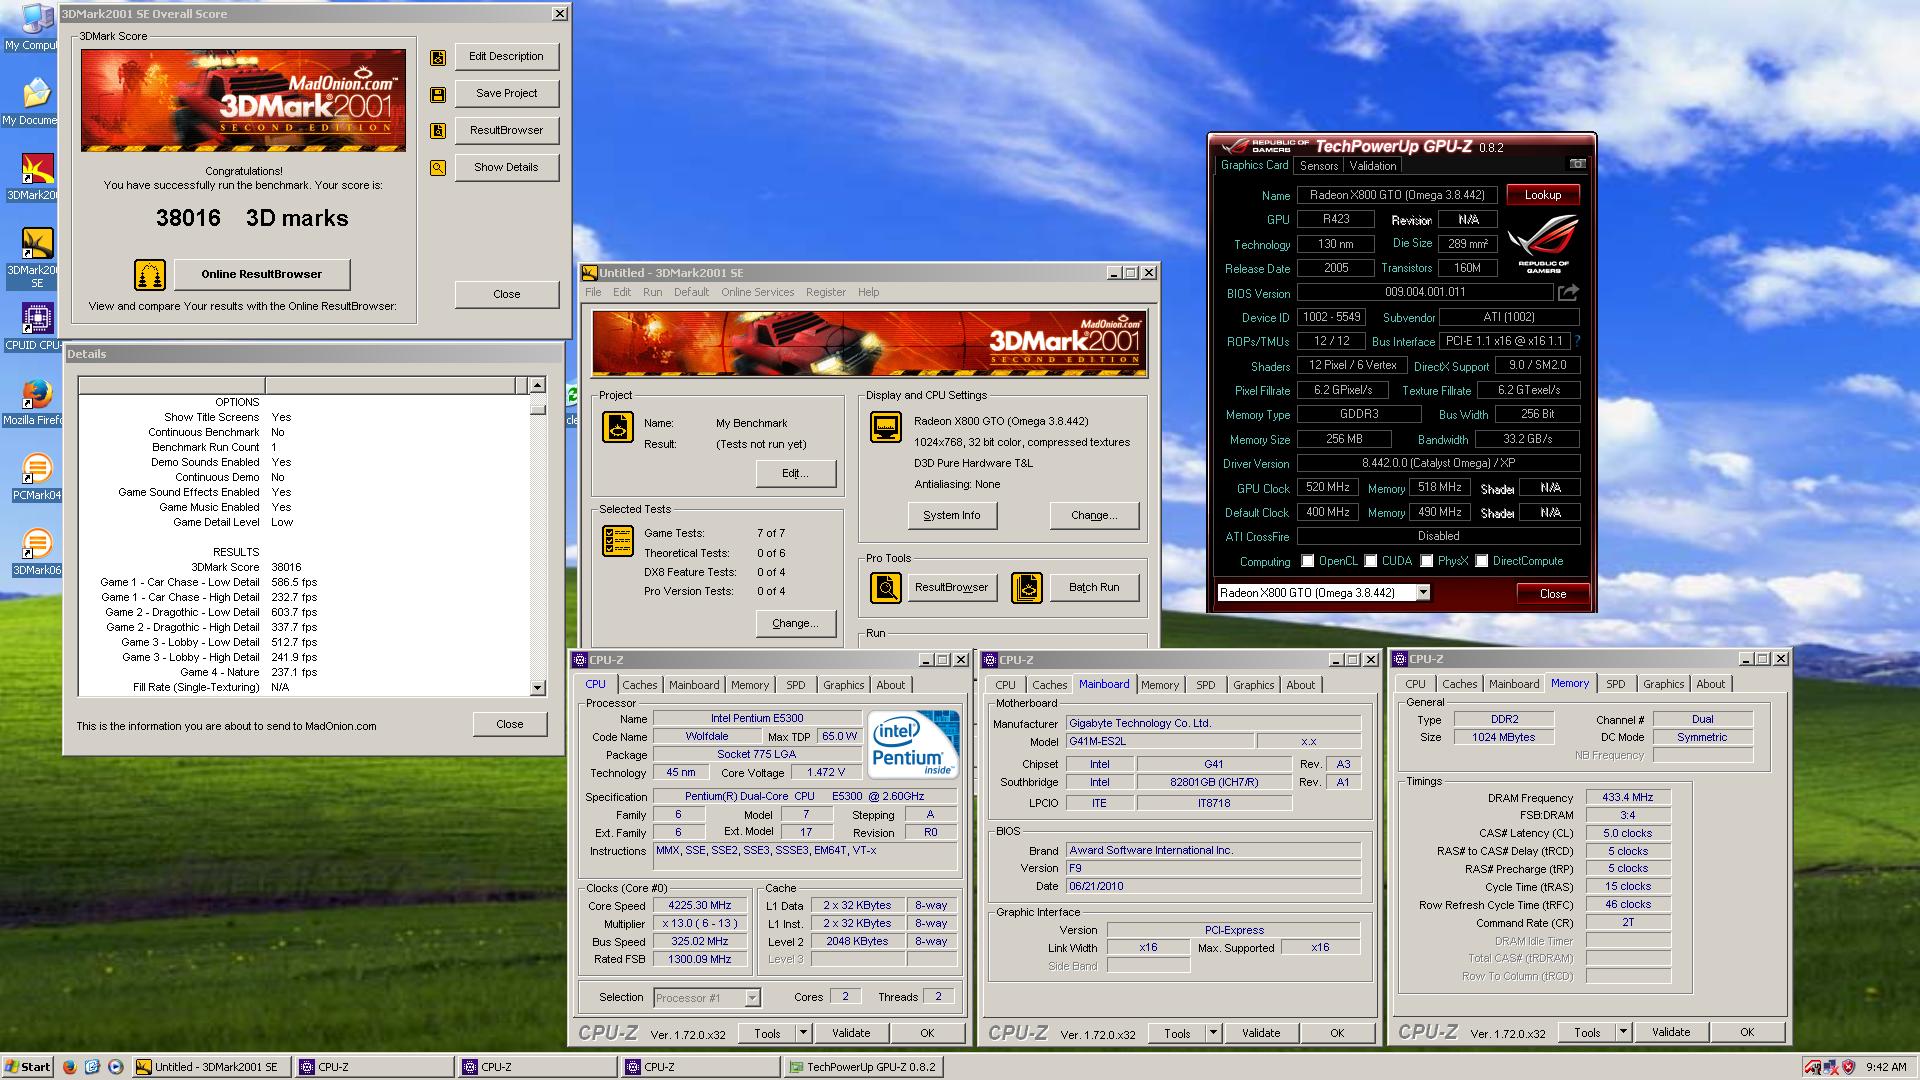Click the Batch Run icon

pyautogui.click(x=1027, y=588)
